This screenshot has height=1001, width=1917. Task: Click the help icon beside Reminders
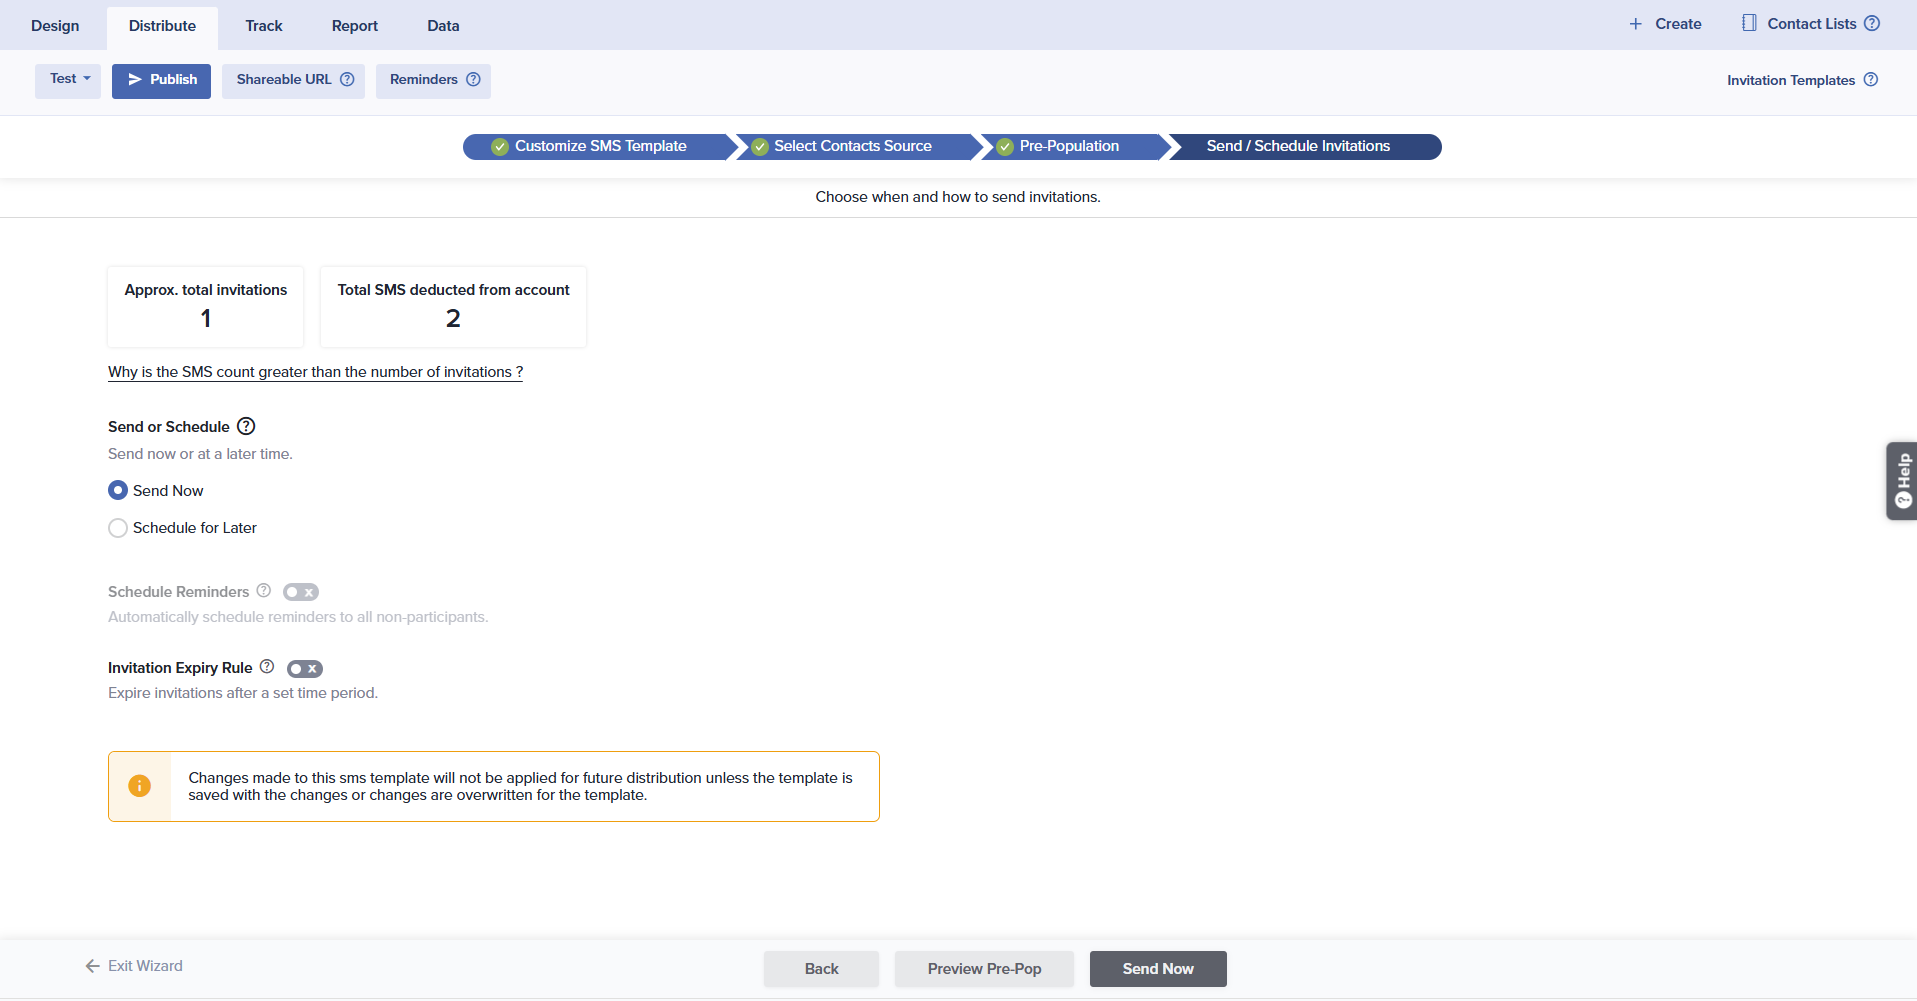point(473,80)
